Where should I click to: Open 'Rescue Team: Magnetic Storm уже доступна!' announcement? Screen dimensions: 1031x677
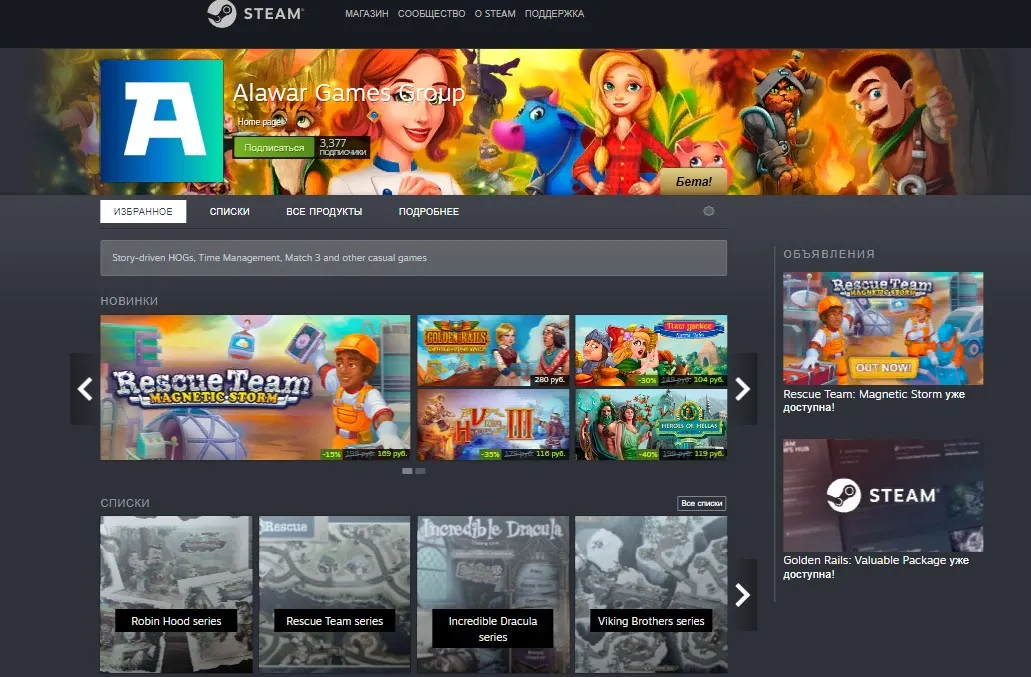coord(874,401)
